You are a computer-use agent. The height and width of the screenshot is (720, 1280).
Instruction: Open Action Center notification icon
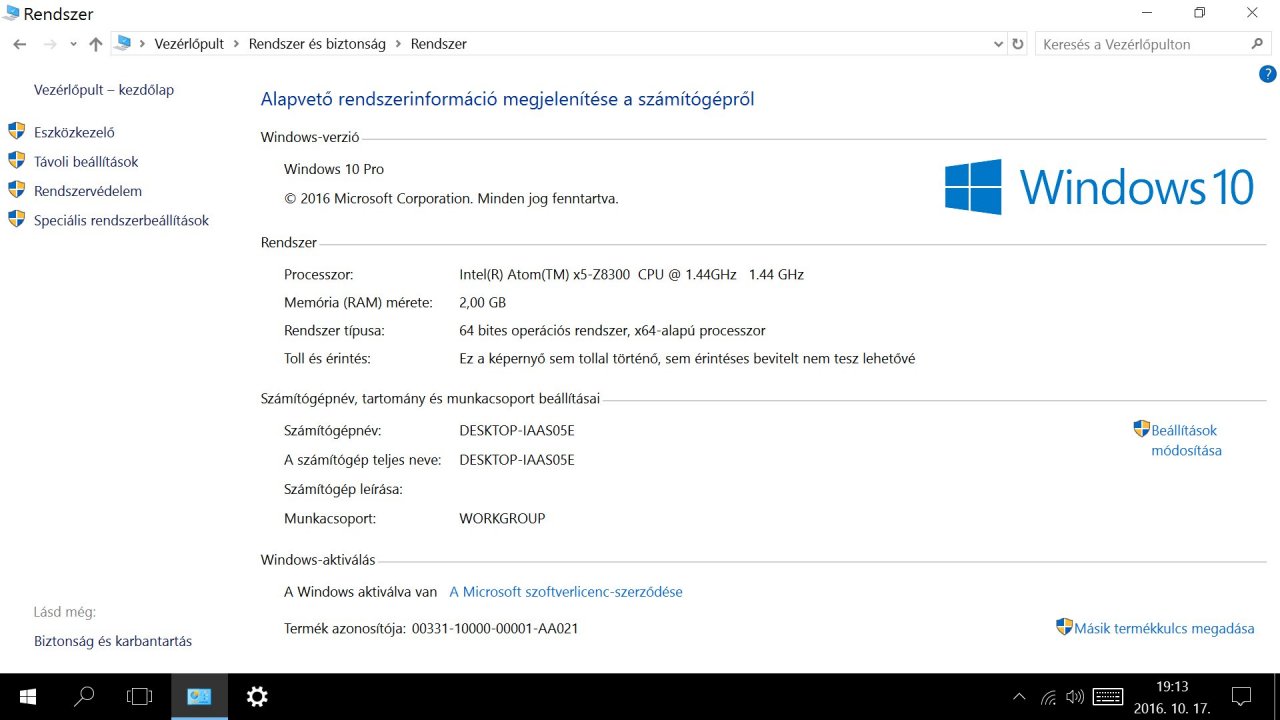tap(1241, 697)
